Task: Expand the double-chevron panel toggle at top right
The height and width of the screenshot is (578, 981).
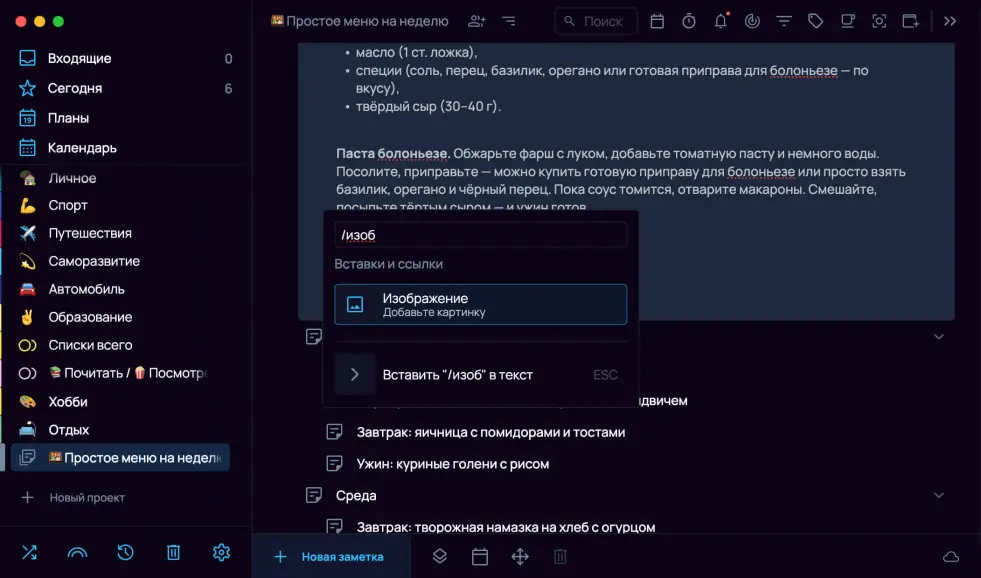Action: pos(950,21)
